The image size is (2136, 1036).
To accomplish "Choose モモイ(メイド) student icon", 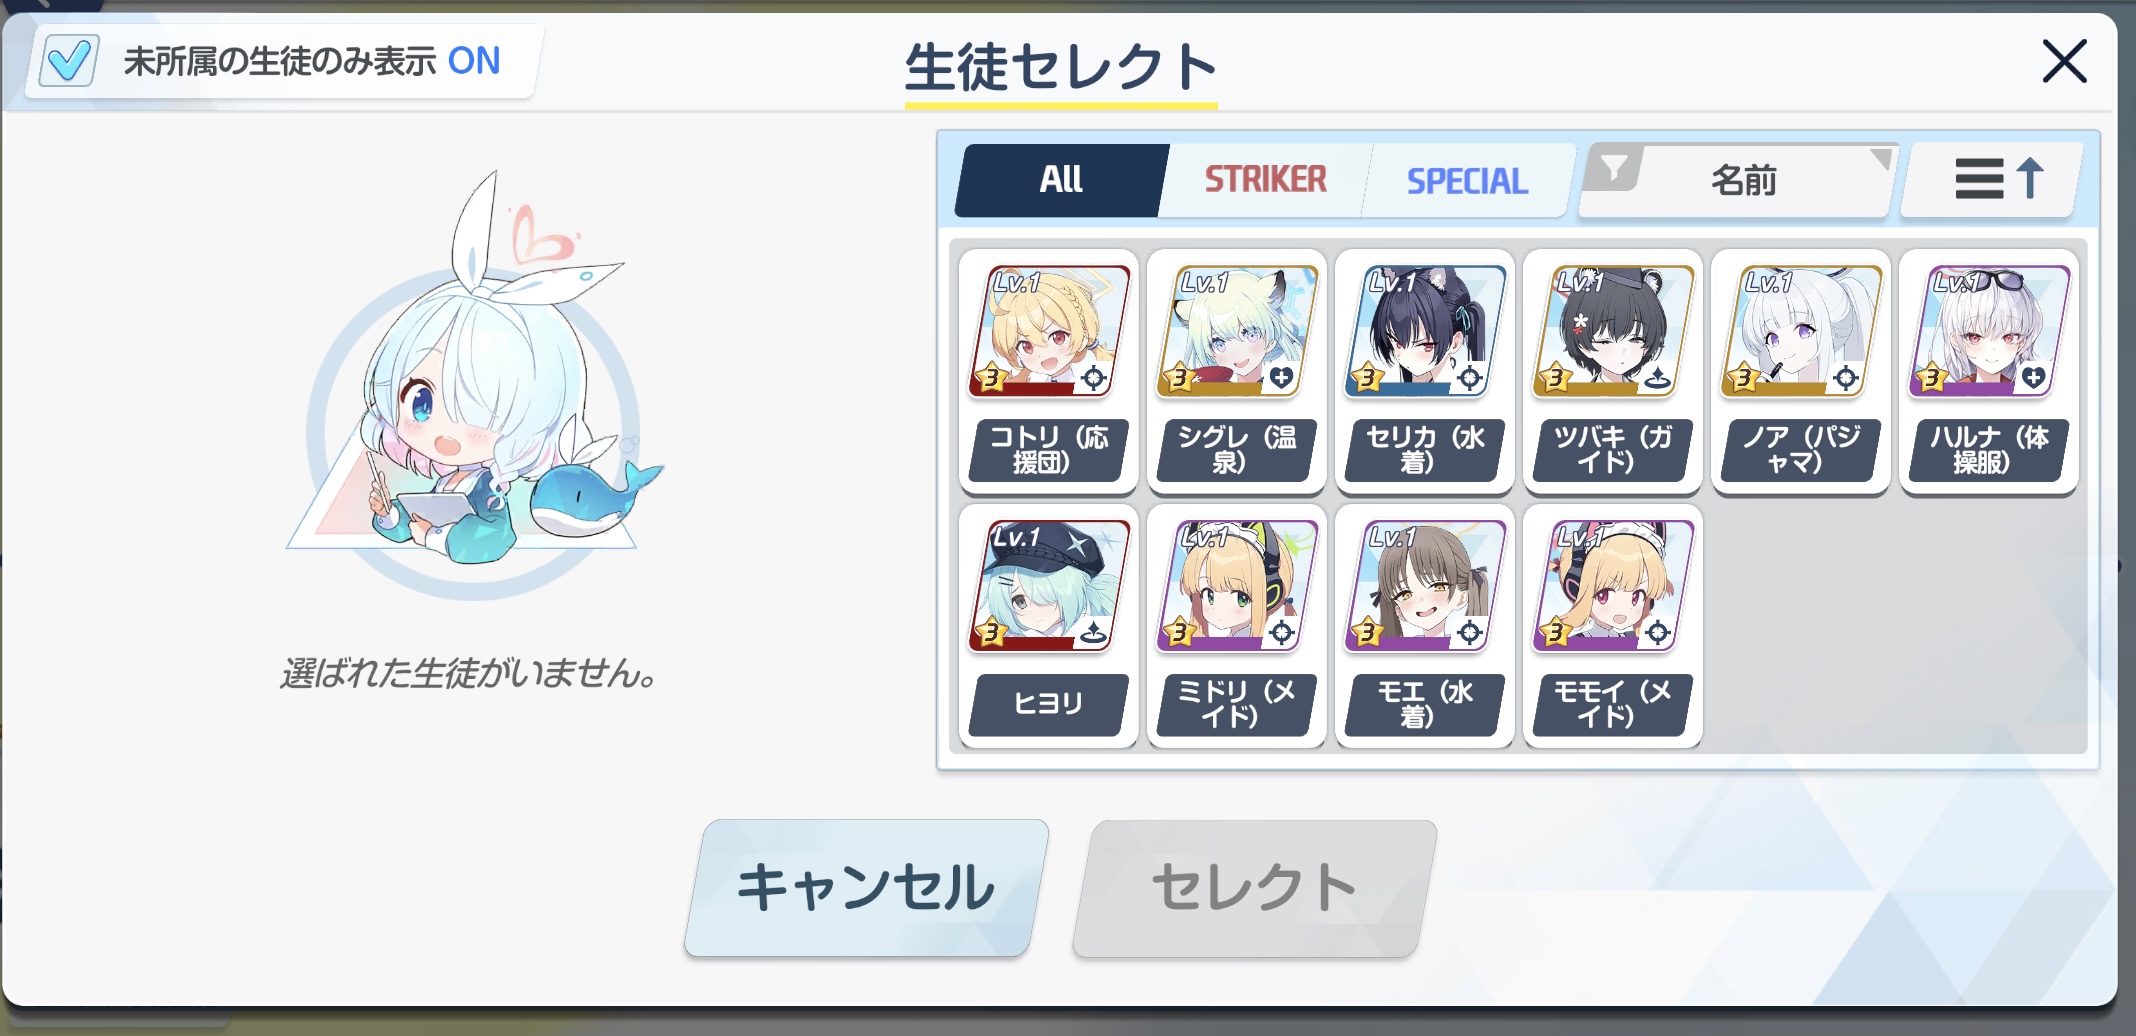I will click(x=1612, y=626).
